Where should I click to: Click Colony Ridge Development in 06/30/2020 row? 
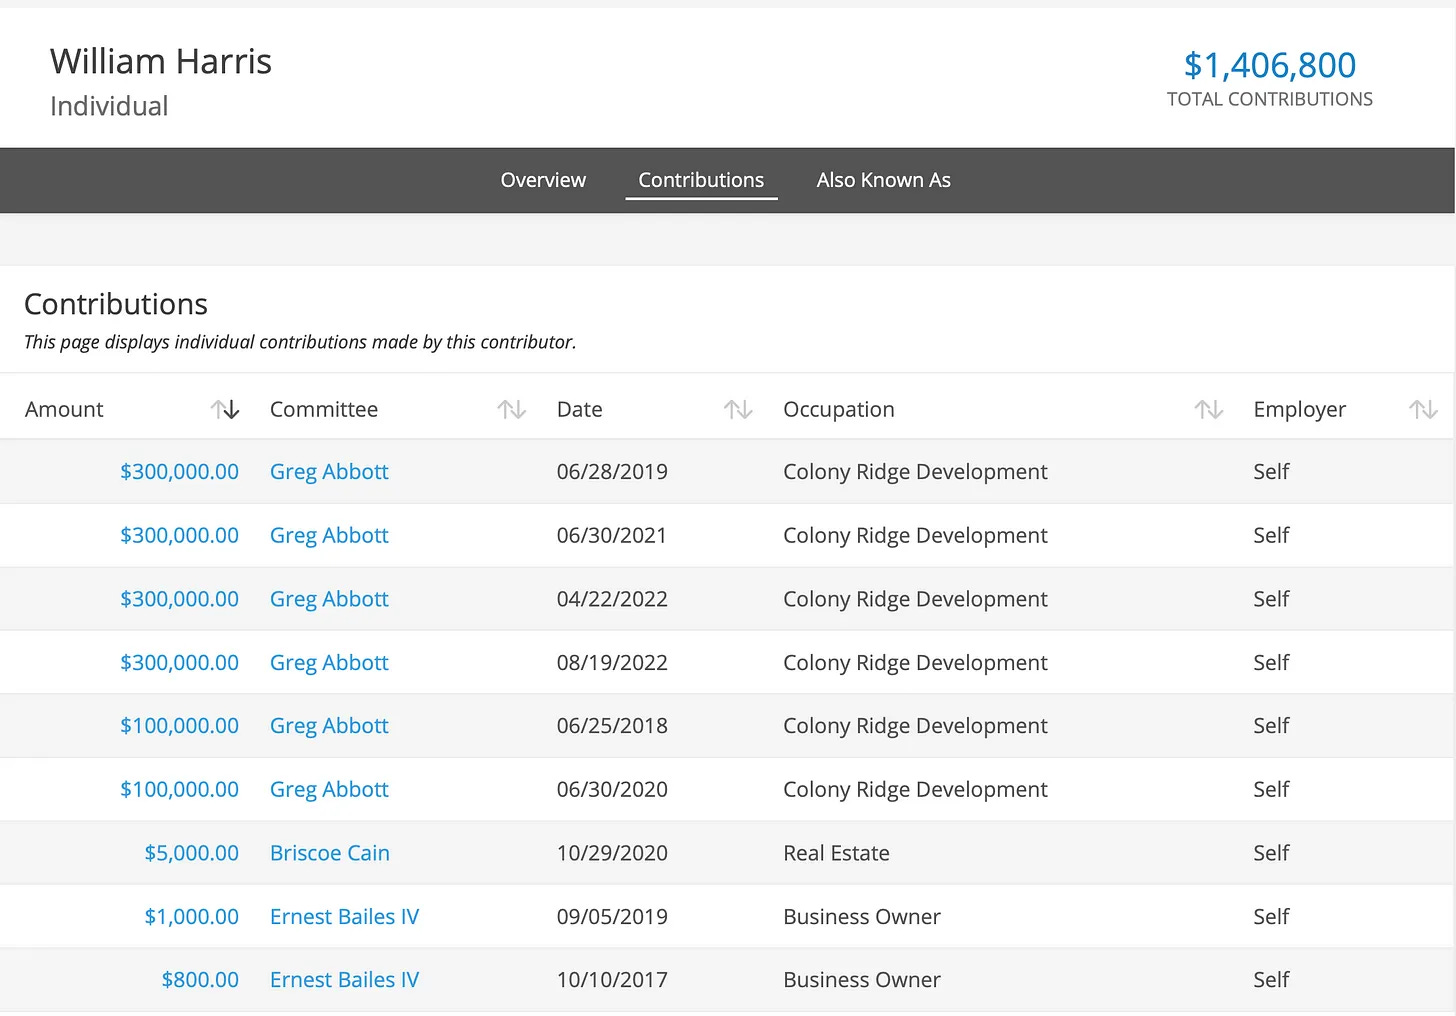[915, 789]
